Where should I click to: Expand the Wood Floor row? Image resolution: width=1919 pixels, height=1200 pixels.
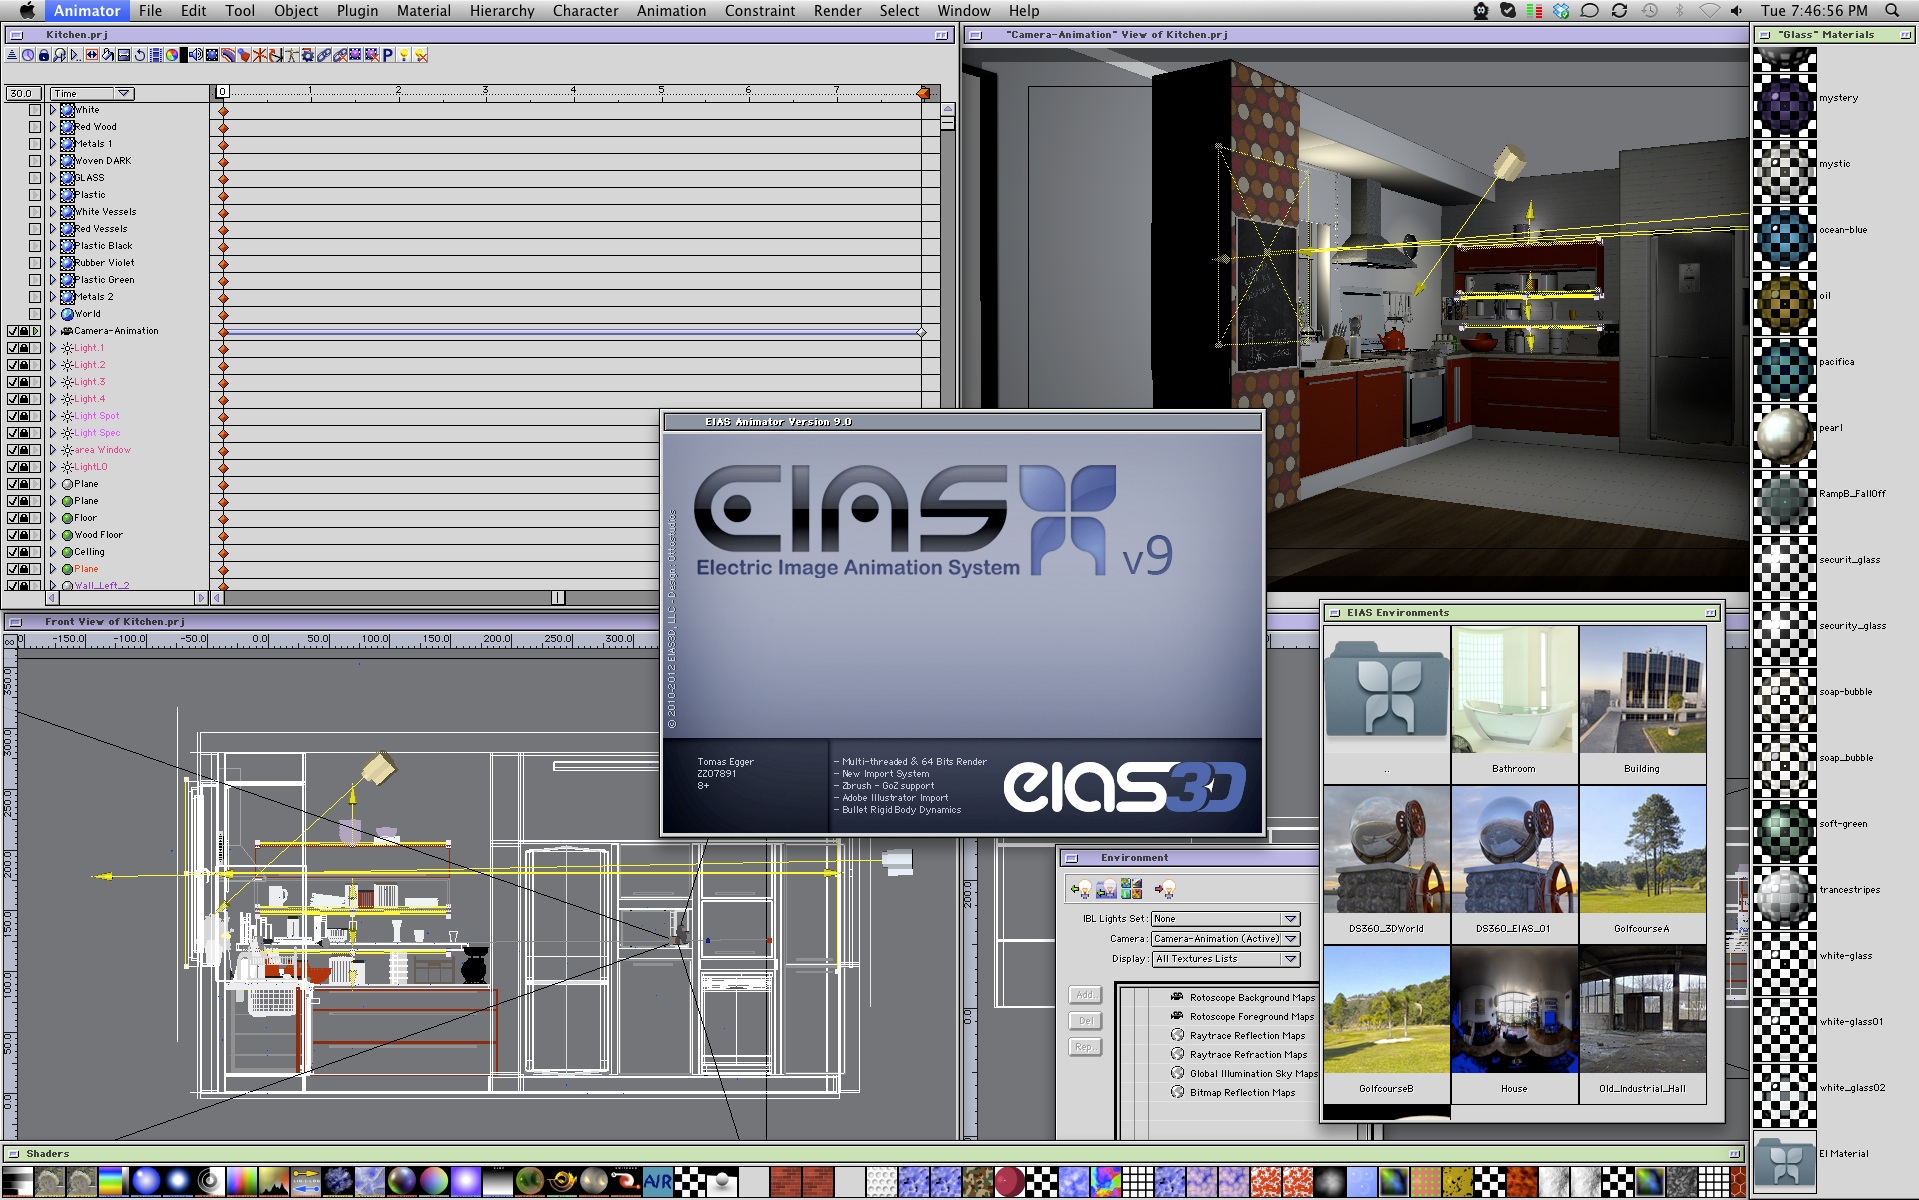pos(53,535)
